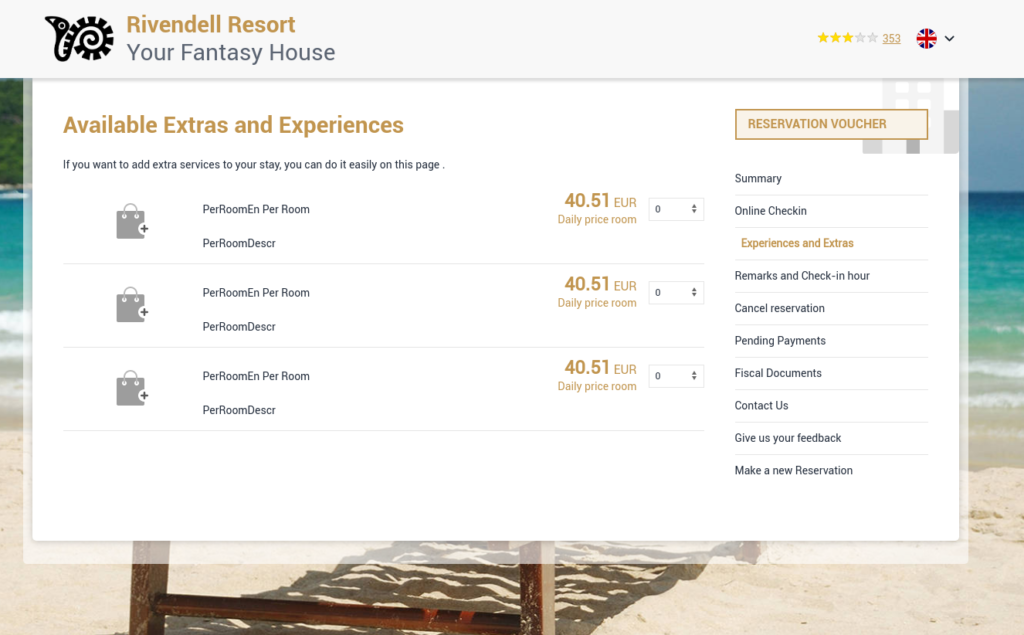Open quantity dropdown for the first extra
This screenshot has width=1024, height=635.
coord(676,209)
